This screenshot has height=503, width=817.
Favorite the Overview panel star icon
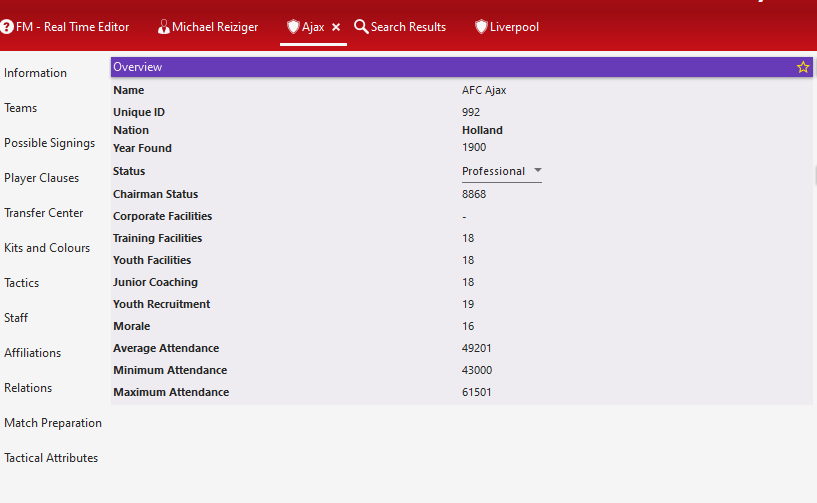point(803,67)
